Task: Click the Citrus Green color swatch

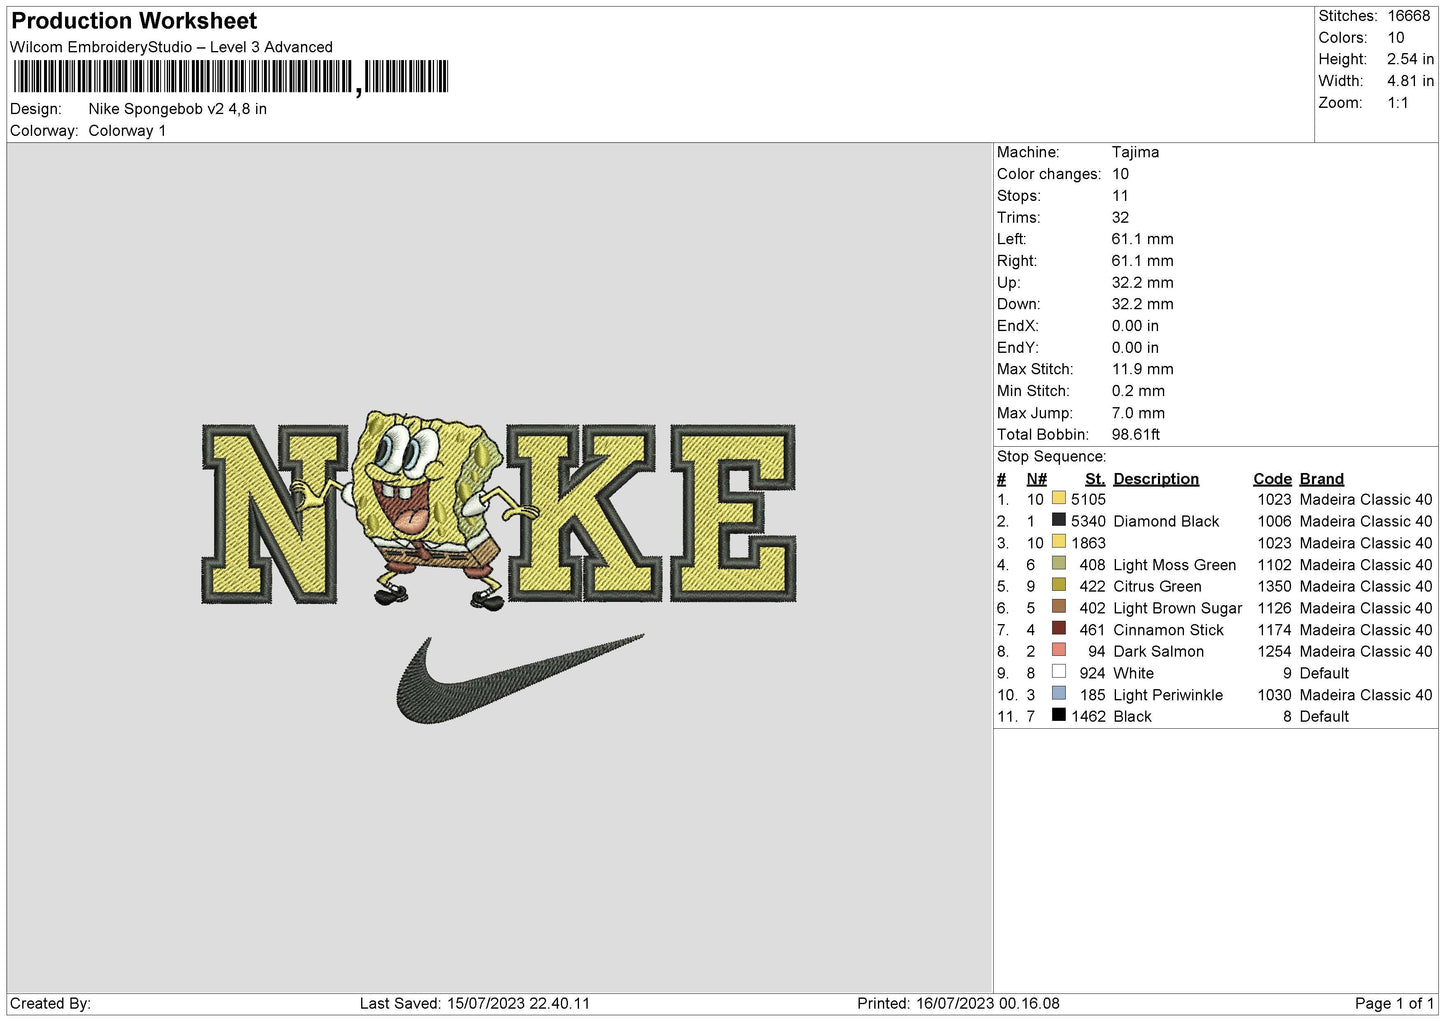Action: [1058, 585]
